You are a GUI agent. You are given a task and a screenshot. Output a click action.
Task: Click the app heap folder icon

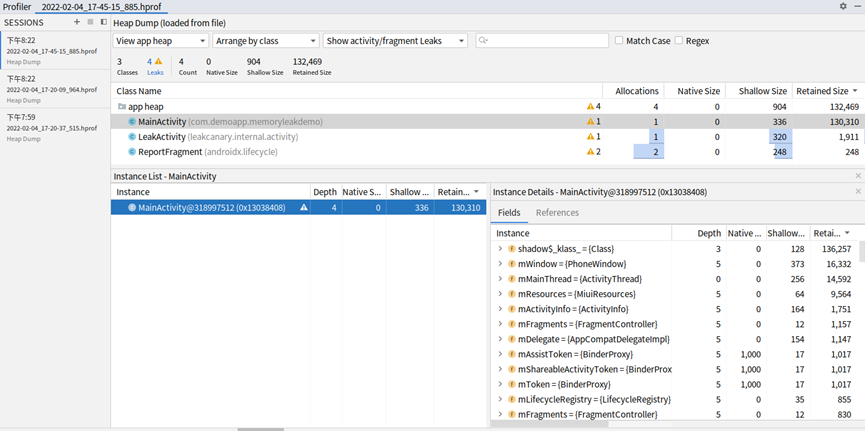tap(122, 106)
